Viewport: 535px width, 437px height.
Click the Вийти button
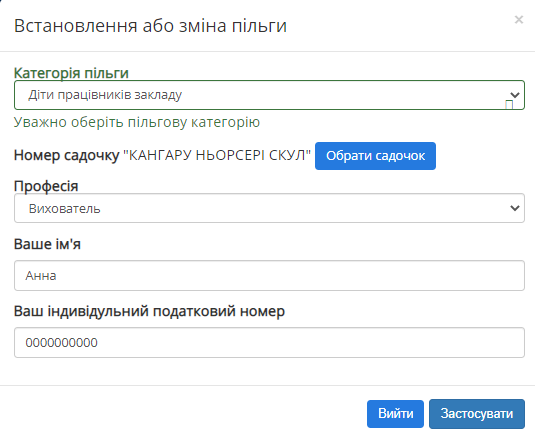tap(395, 414)
